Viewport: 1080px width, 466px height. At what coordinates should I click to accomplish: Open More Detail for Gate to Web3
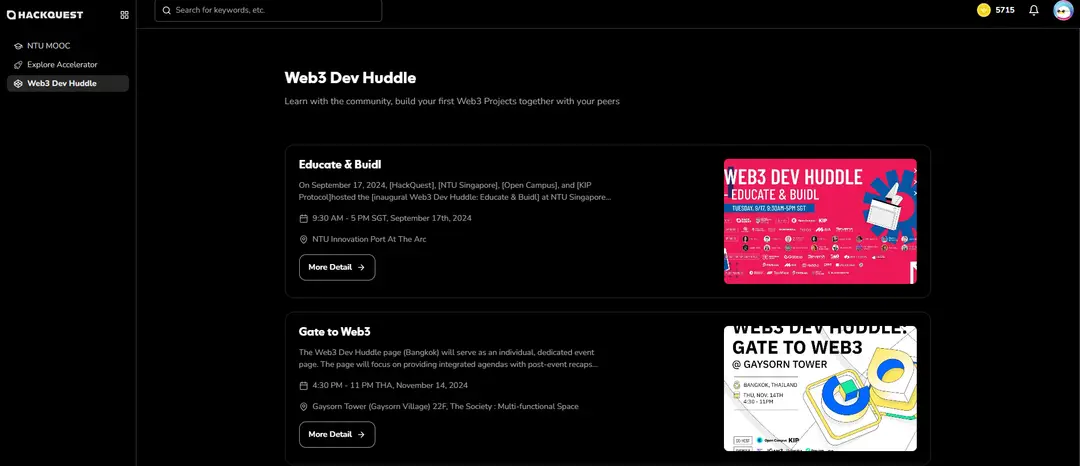pos(337,434)
